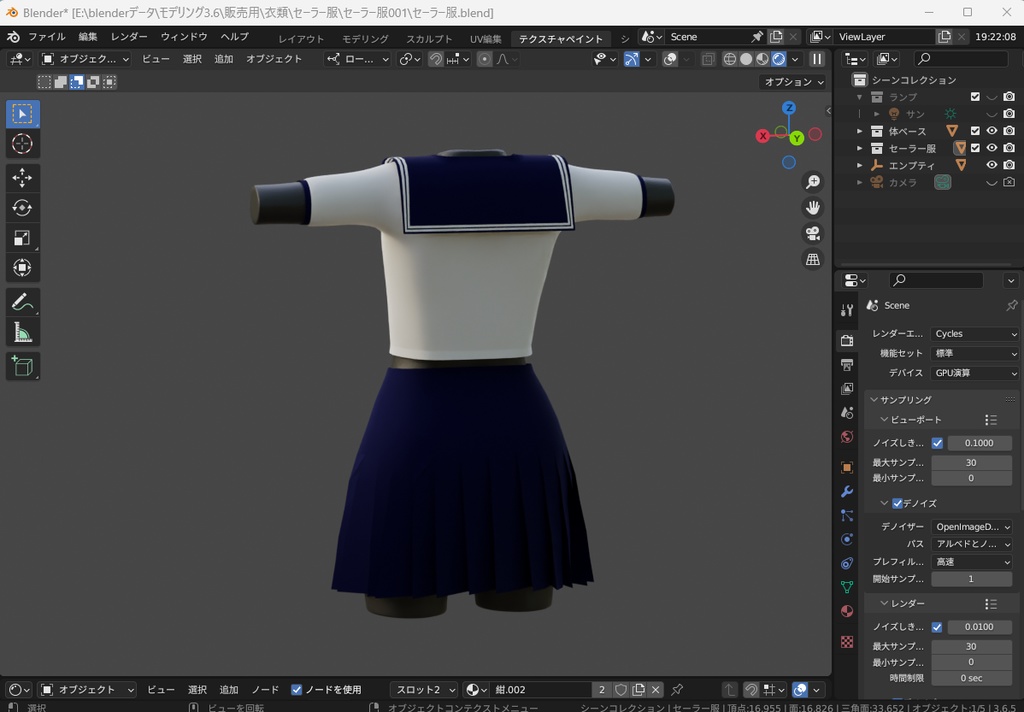Hide the セーラー服 collection with eye icon
This screenshot has width=1024, height=712.
tap(992, 148)
